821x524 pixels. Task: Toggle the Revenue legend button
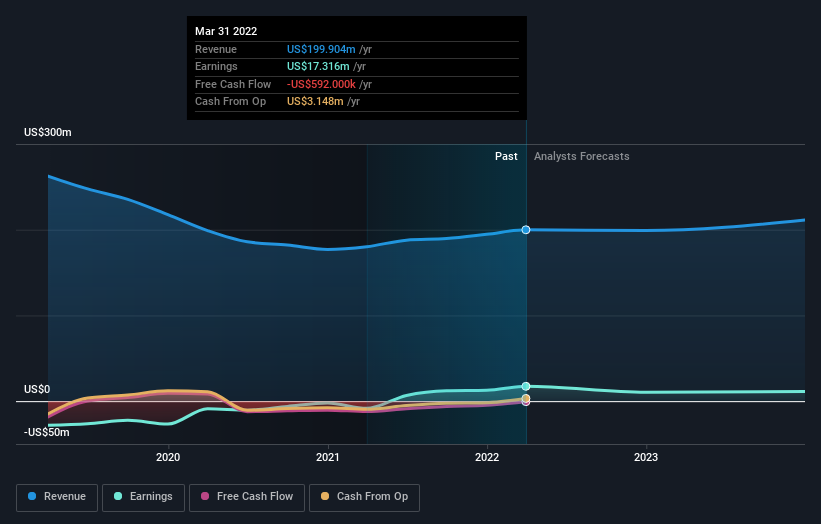coord(57,497)
